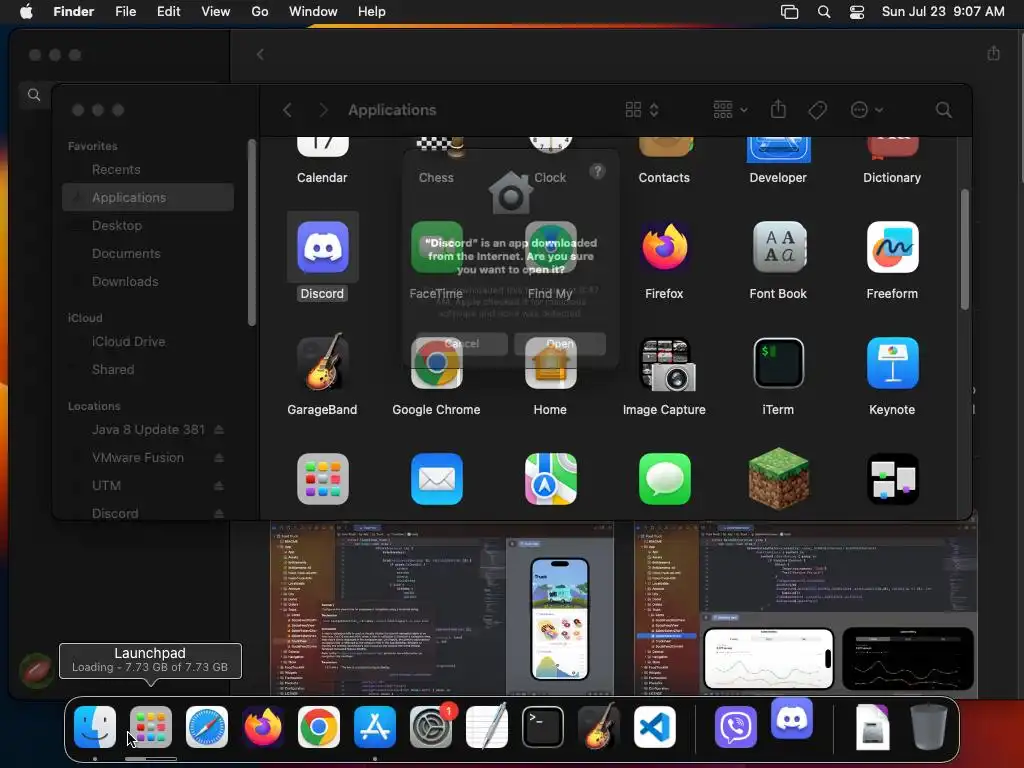Click the help question mark in dialog
This screenshot has width=1024, height=768.
[x=598, y=171]
